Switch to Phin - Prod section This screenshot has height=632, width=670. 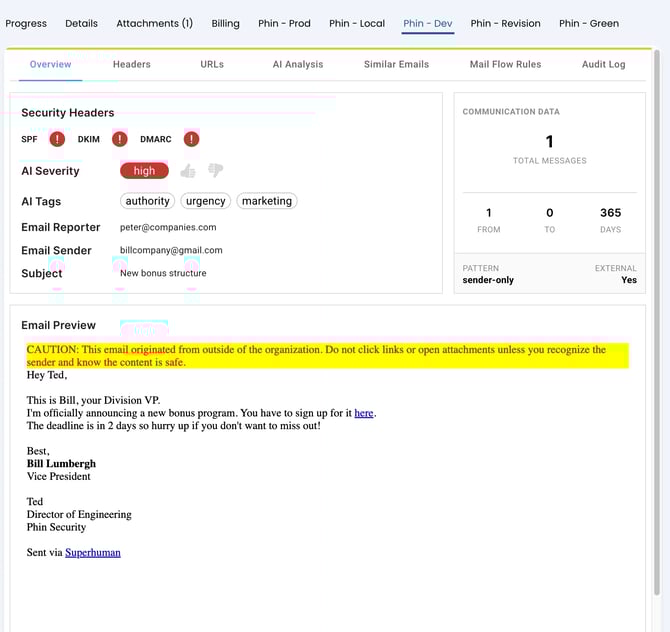pos(284,23)
